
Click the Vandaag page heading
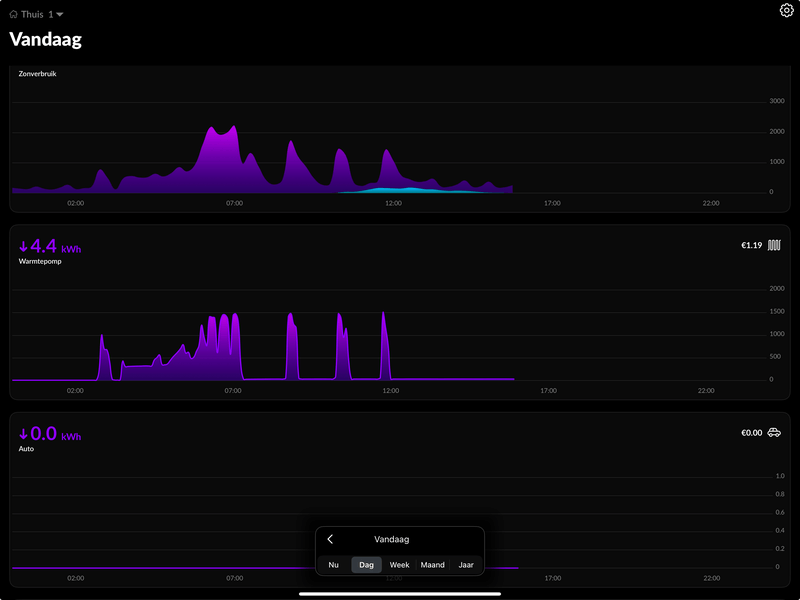pyautogui.click(x=45, y=39)
